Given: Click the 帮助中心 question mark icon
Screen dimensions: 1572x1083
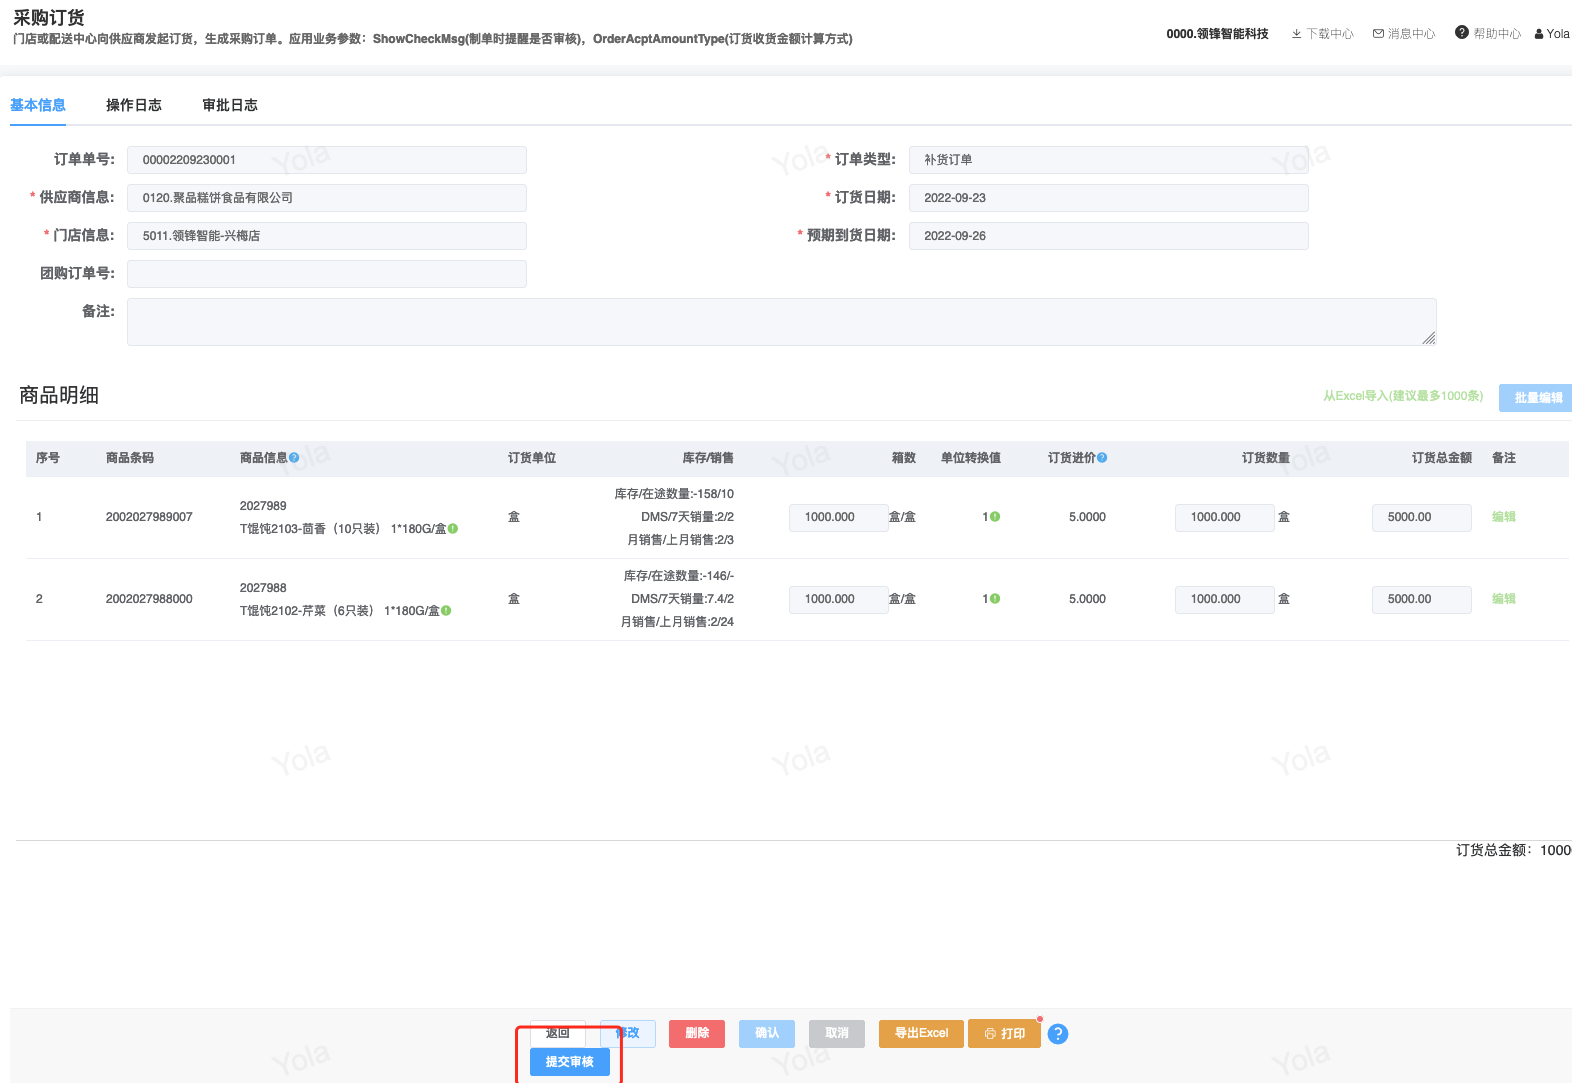Looking at the screenshot, I should tap(1461, 33).
